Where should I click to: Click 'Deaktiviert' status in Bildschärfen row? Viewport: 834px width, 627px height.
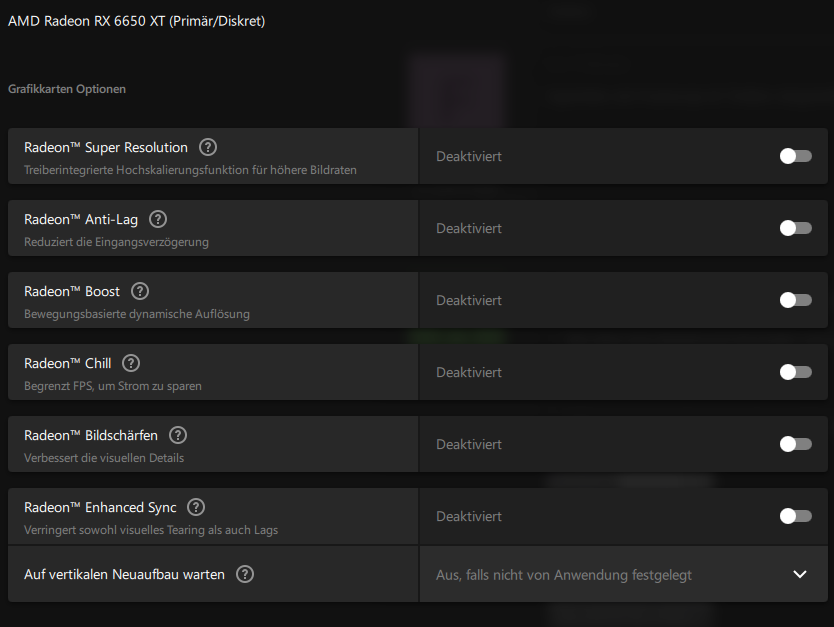469,444
